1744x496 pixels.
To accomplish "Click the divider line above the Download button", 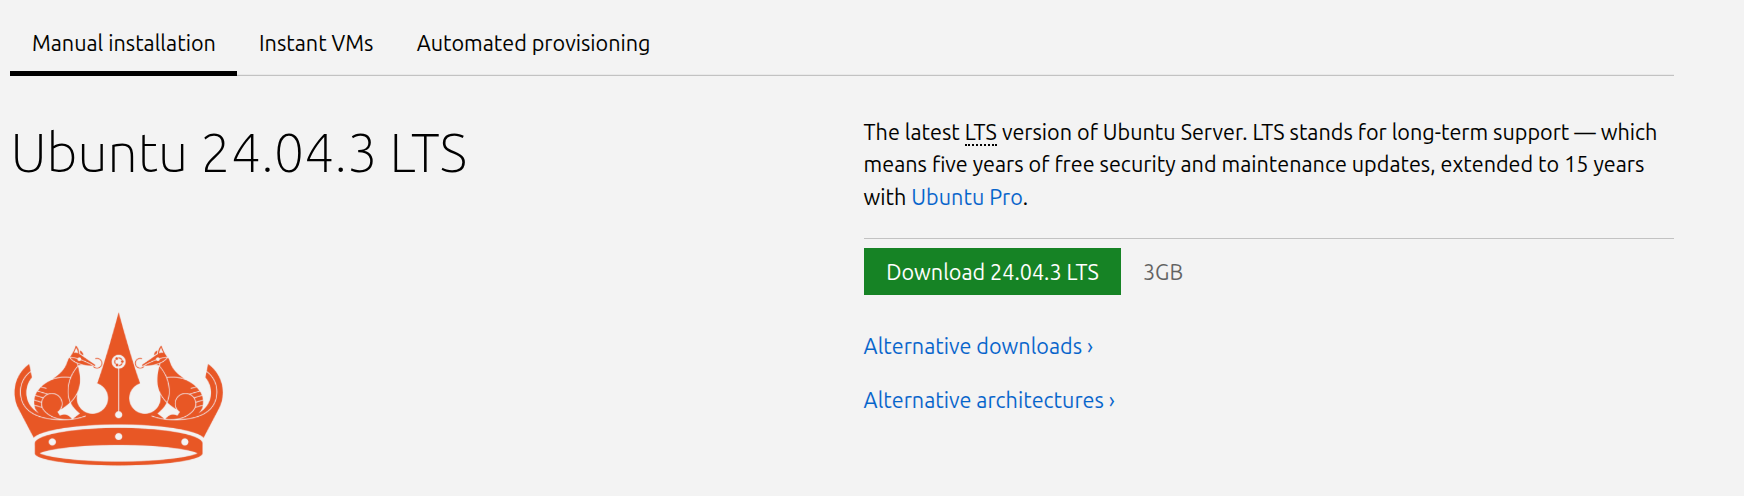I will click(x=1268, y=238).
